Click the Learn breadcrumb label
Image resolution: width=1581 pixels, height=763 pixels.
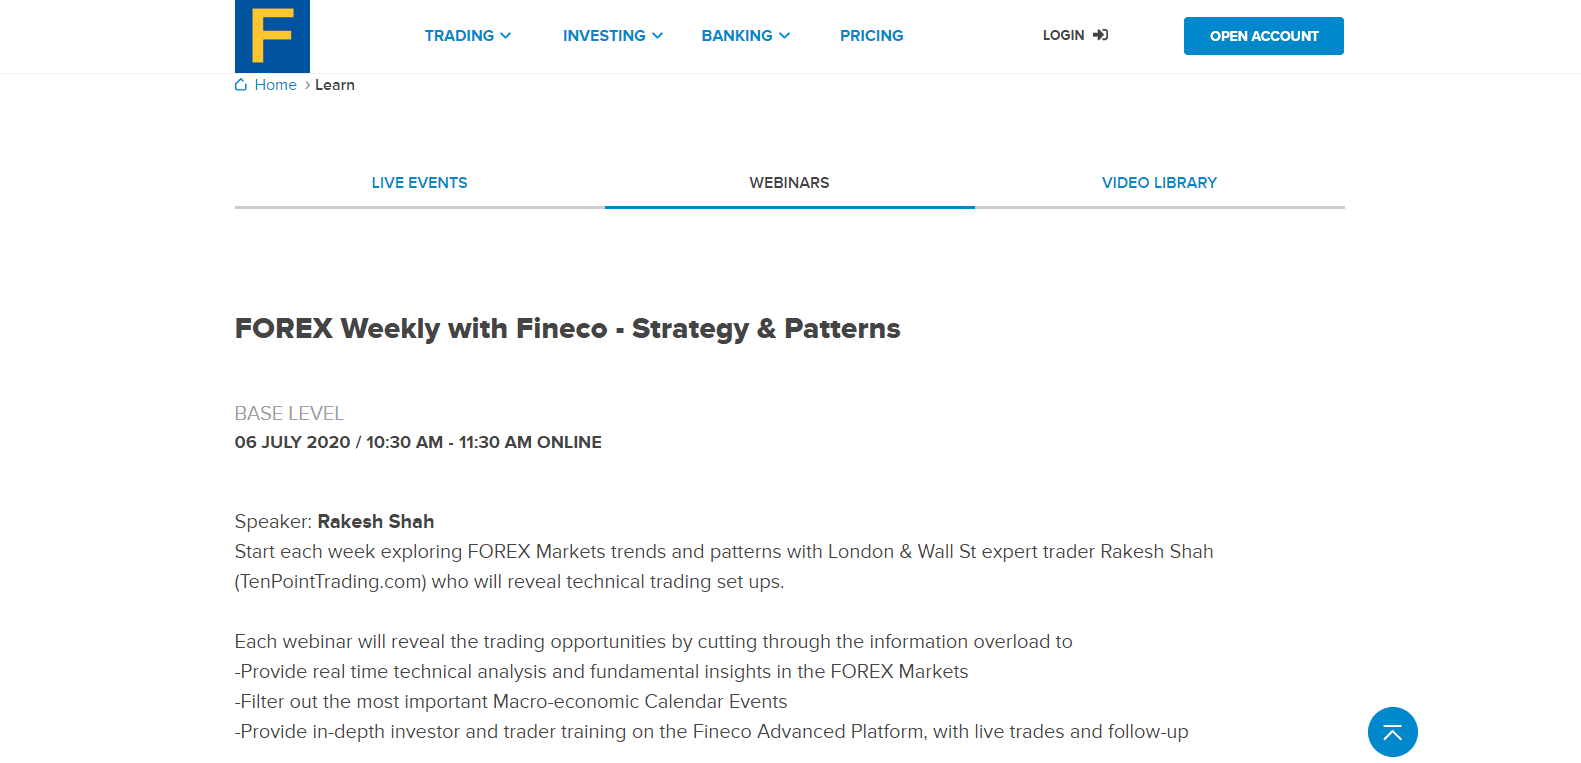point(334,85)
